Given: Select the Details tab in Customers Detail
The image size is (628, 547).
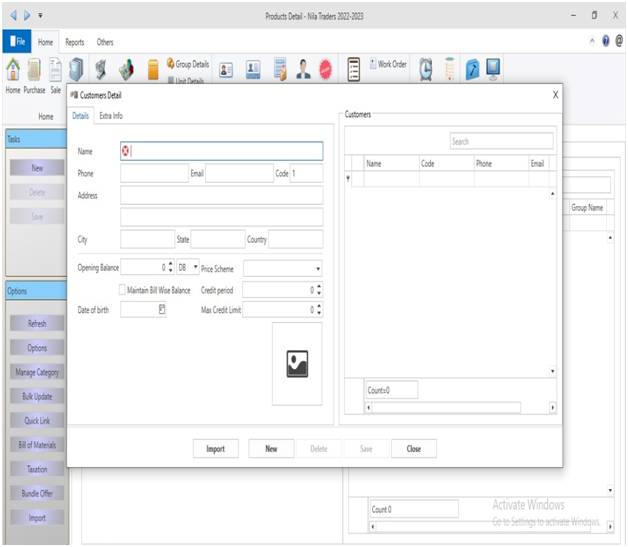Looking at the screenshot, I should pos(81,116).
